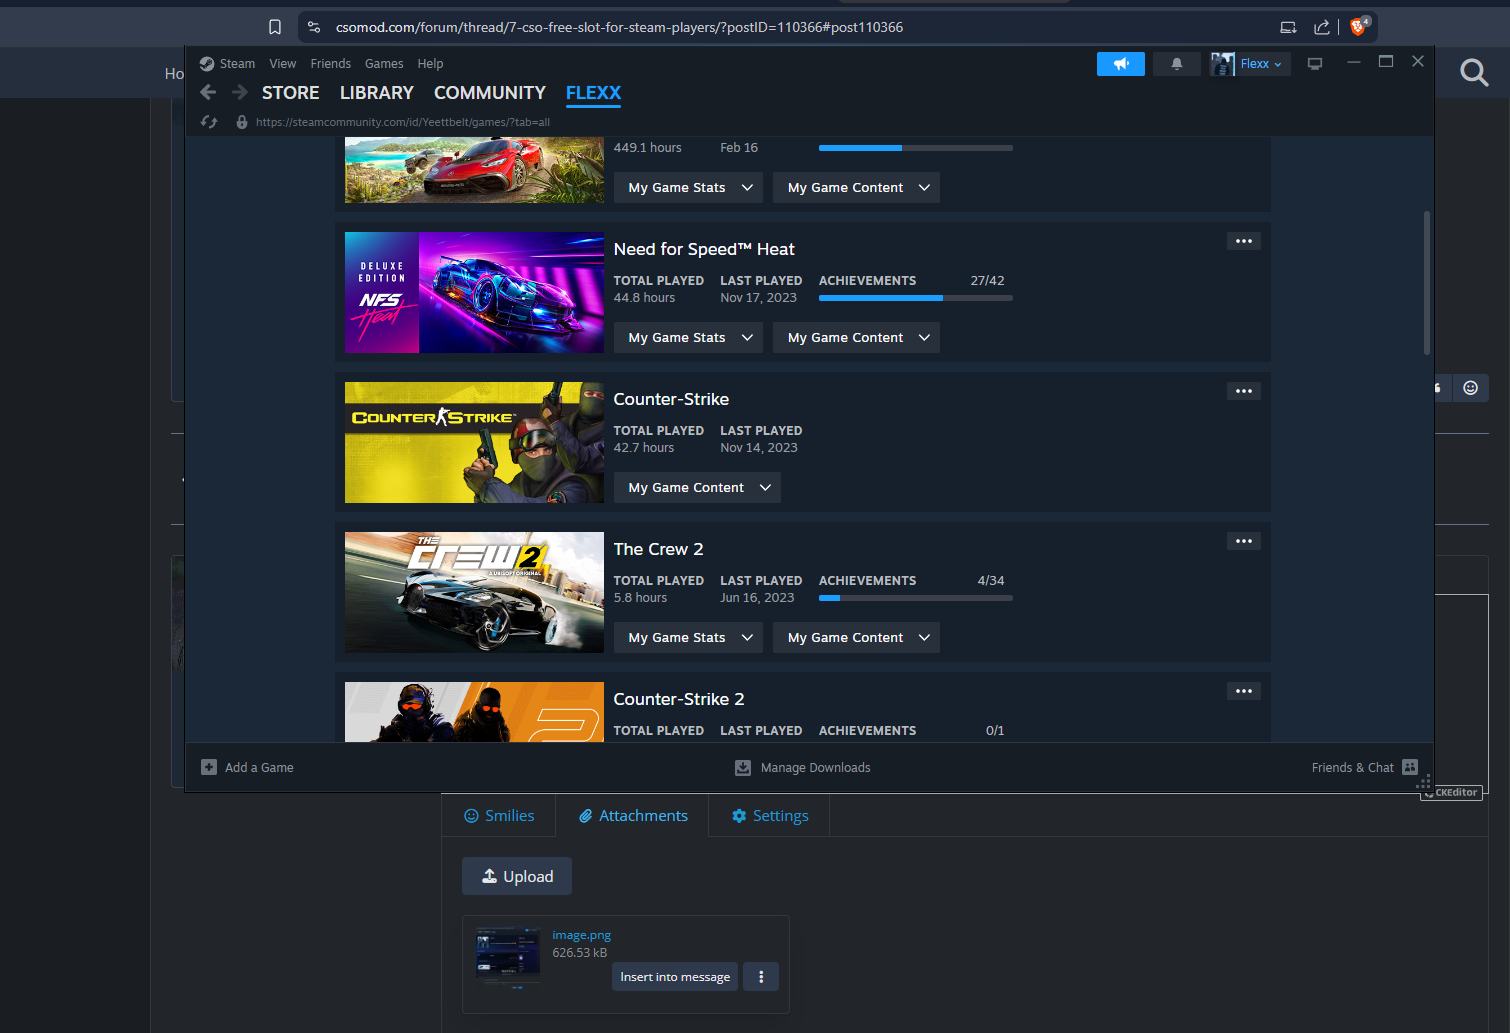The image size is (1510, 1033).
Task: Click the Steam announcements megaphone icon
Action: (1120, 64)
